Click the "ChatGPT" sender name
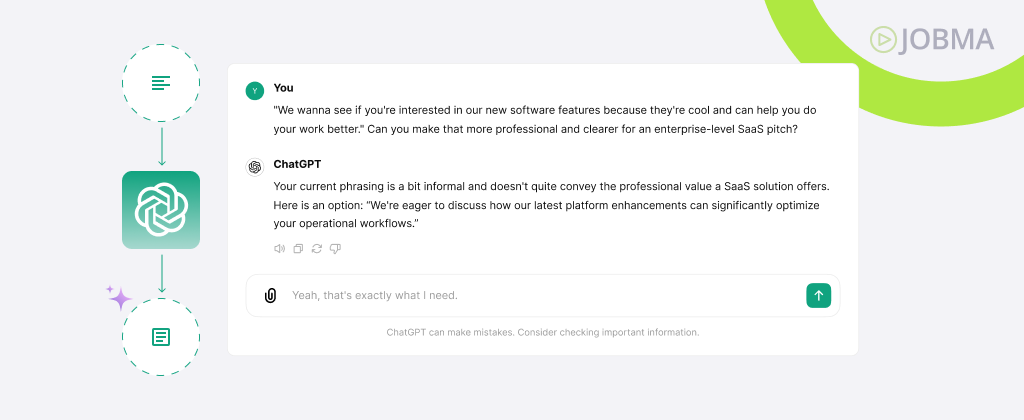Screen dimensions: 1024x420 (x=297, y=164)
